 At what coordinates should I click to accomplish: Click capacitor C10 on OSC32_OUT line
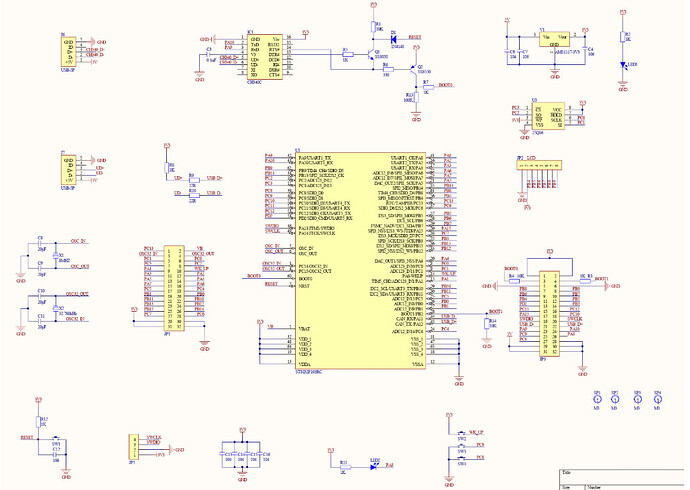(x=41, y=296)
